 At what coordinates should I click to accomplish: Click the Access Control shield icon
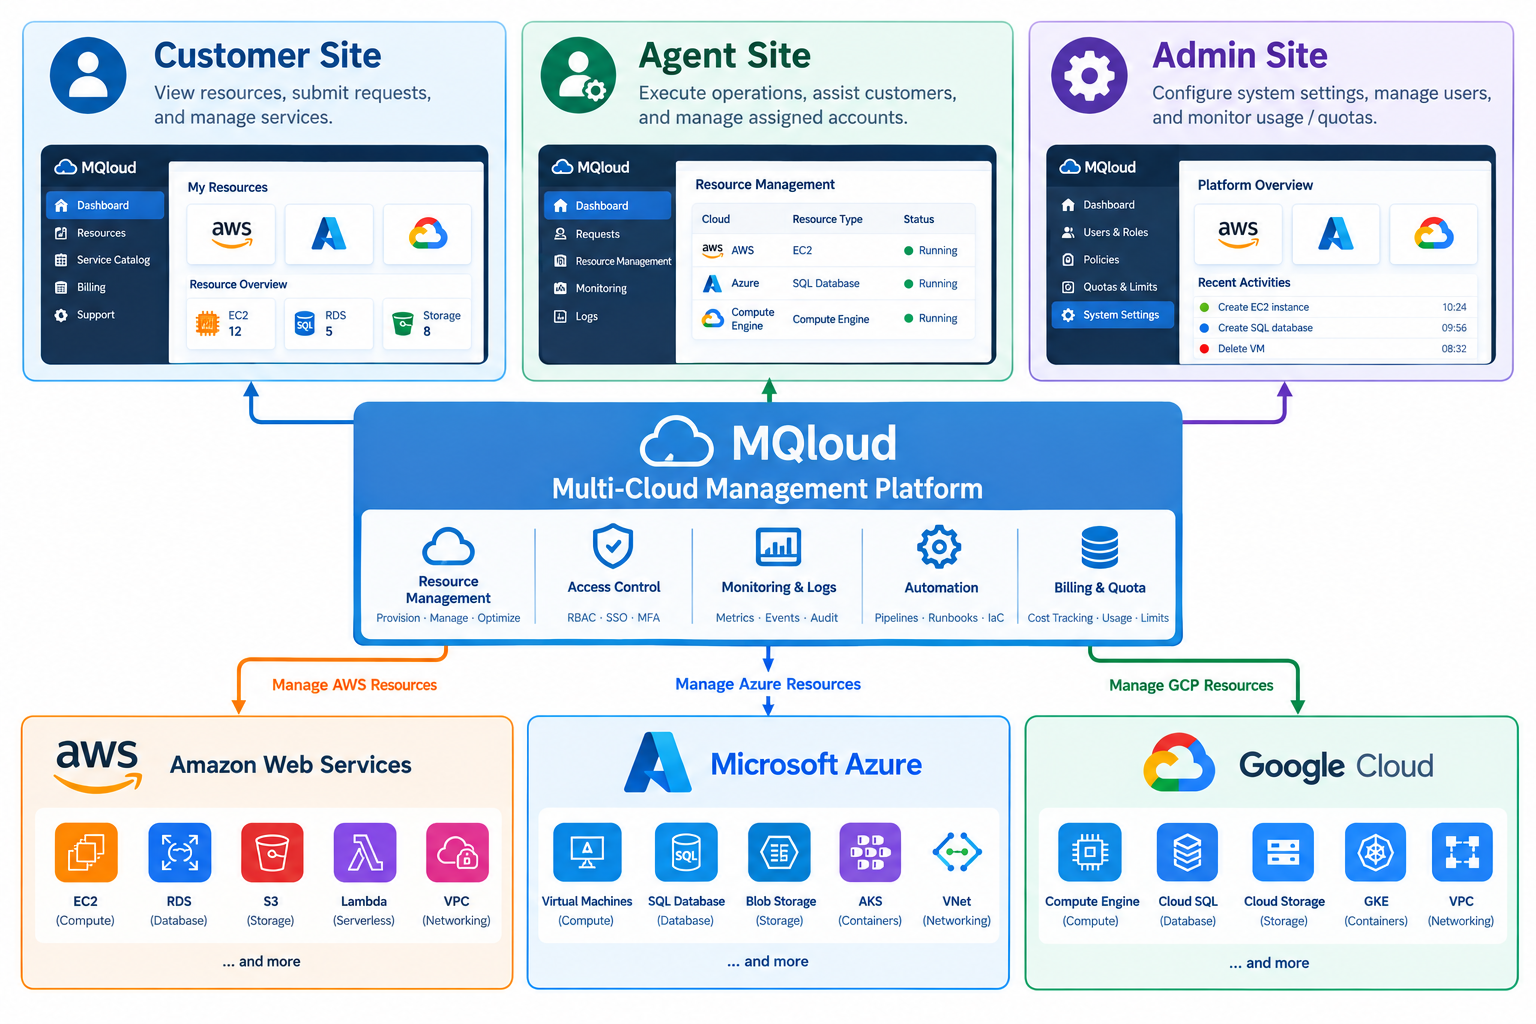pyautogui.click(x=613, y=546)
